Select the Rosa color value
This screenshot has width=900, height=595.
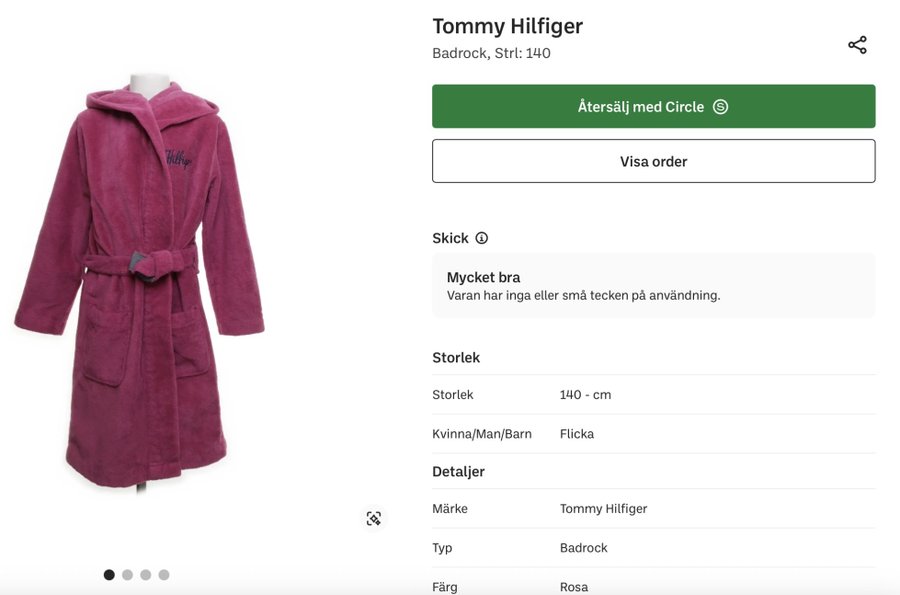tap(574, 587)
